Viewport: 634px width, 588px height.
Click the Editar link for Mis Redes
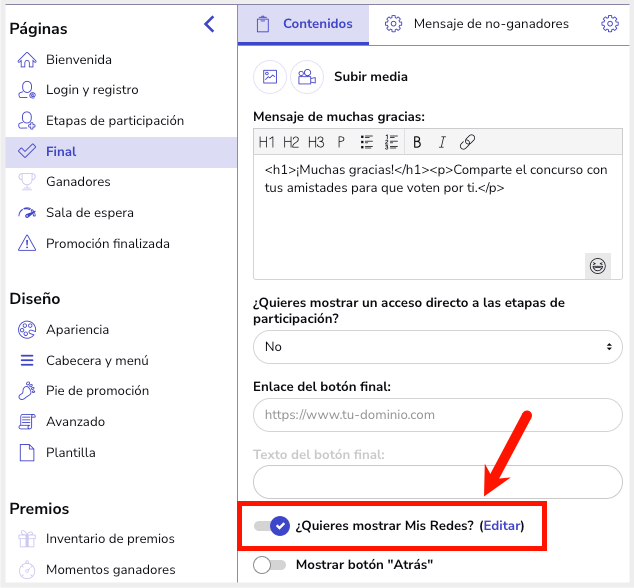tap(501, 526)
